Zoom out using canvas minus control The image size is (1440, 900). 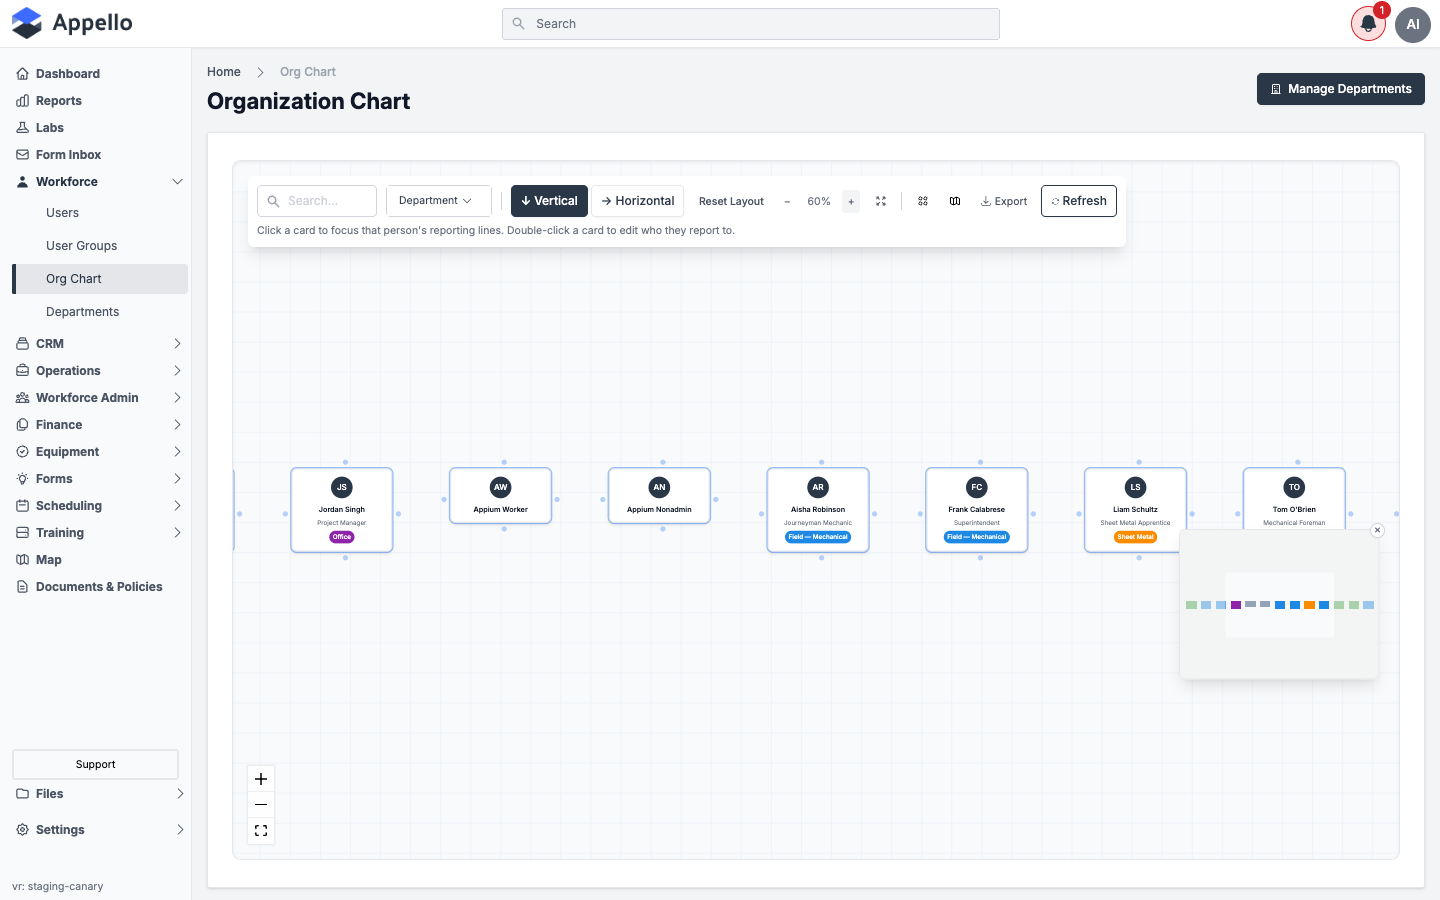(x=261, y=805)
